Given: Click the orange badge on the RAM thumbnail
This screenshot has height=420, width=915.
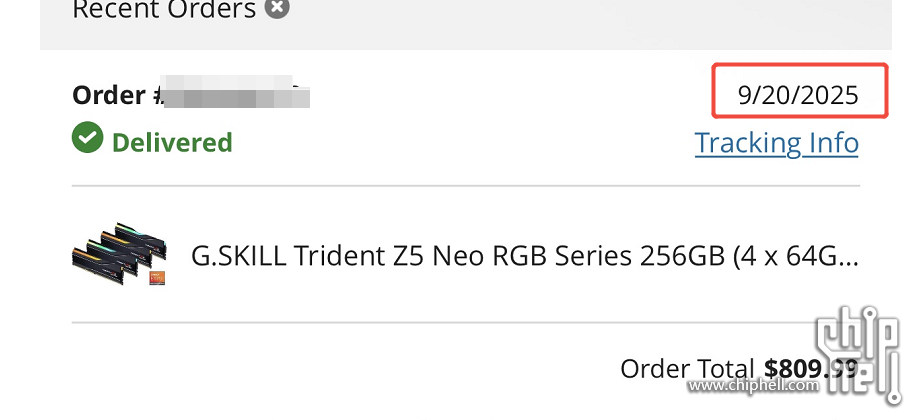Looking at the screenshot, I should tap(156, 277).
